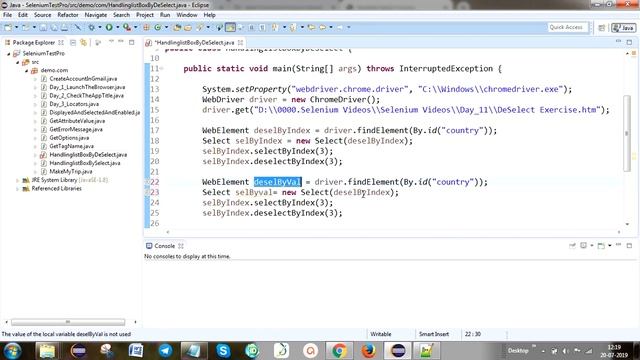Collapse the src folder node
This screenshot has height=360, width=640.
(x=18, y=62)
